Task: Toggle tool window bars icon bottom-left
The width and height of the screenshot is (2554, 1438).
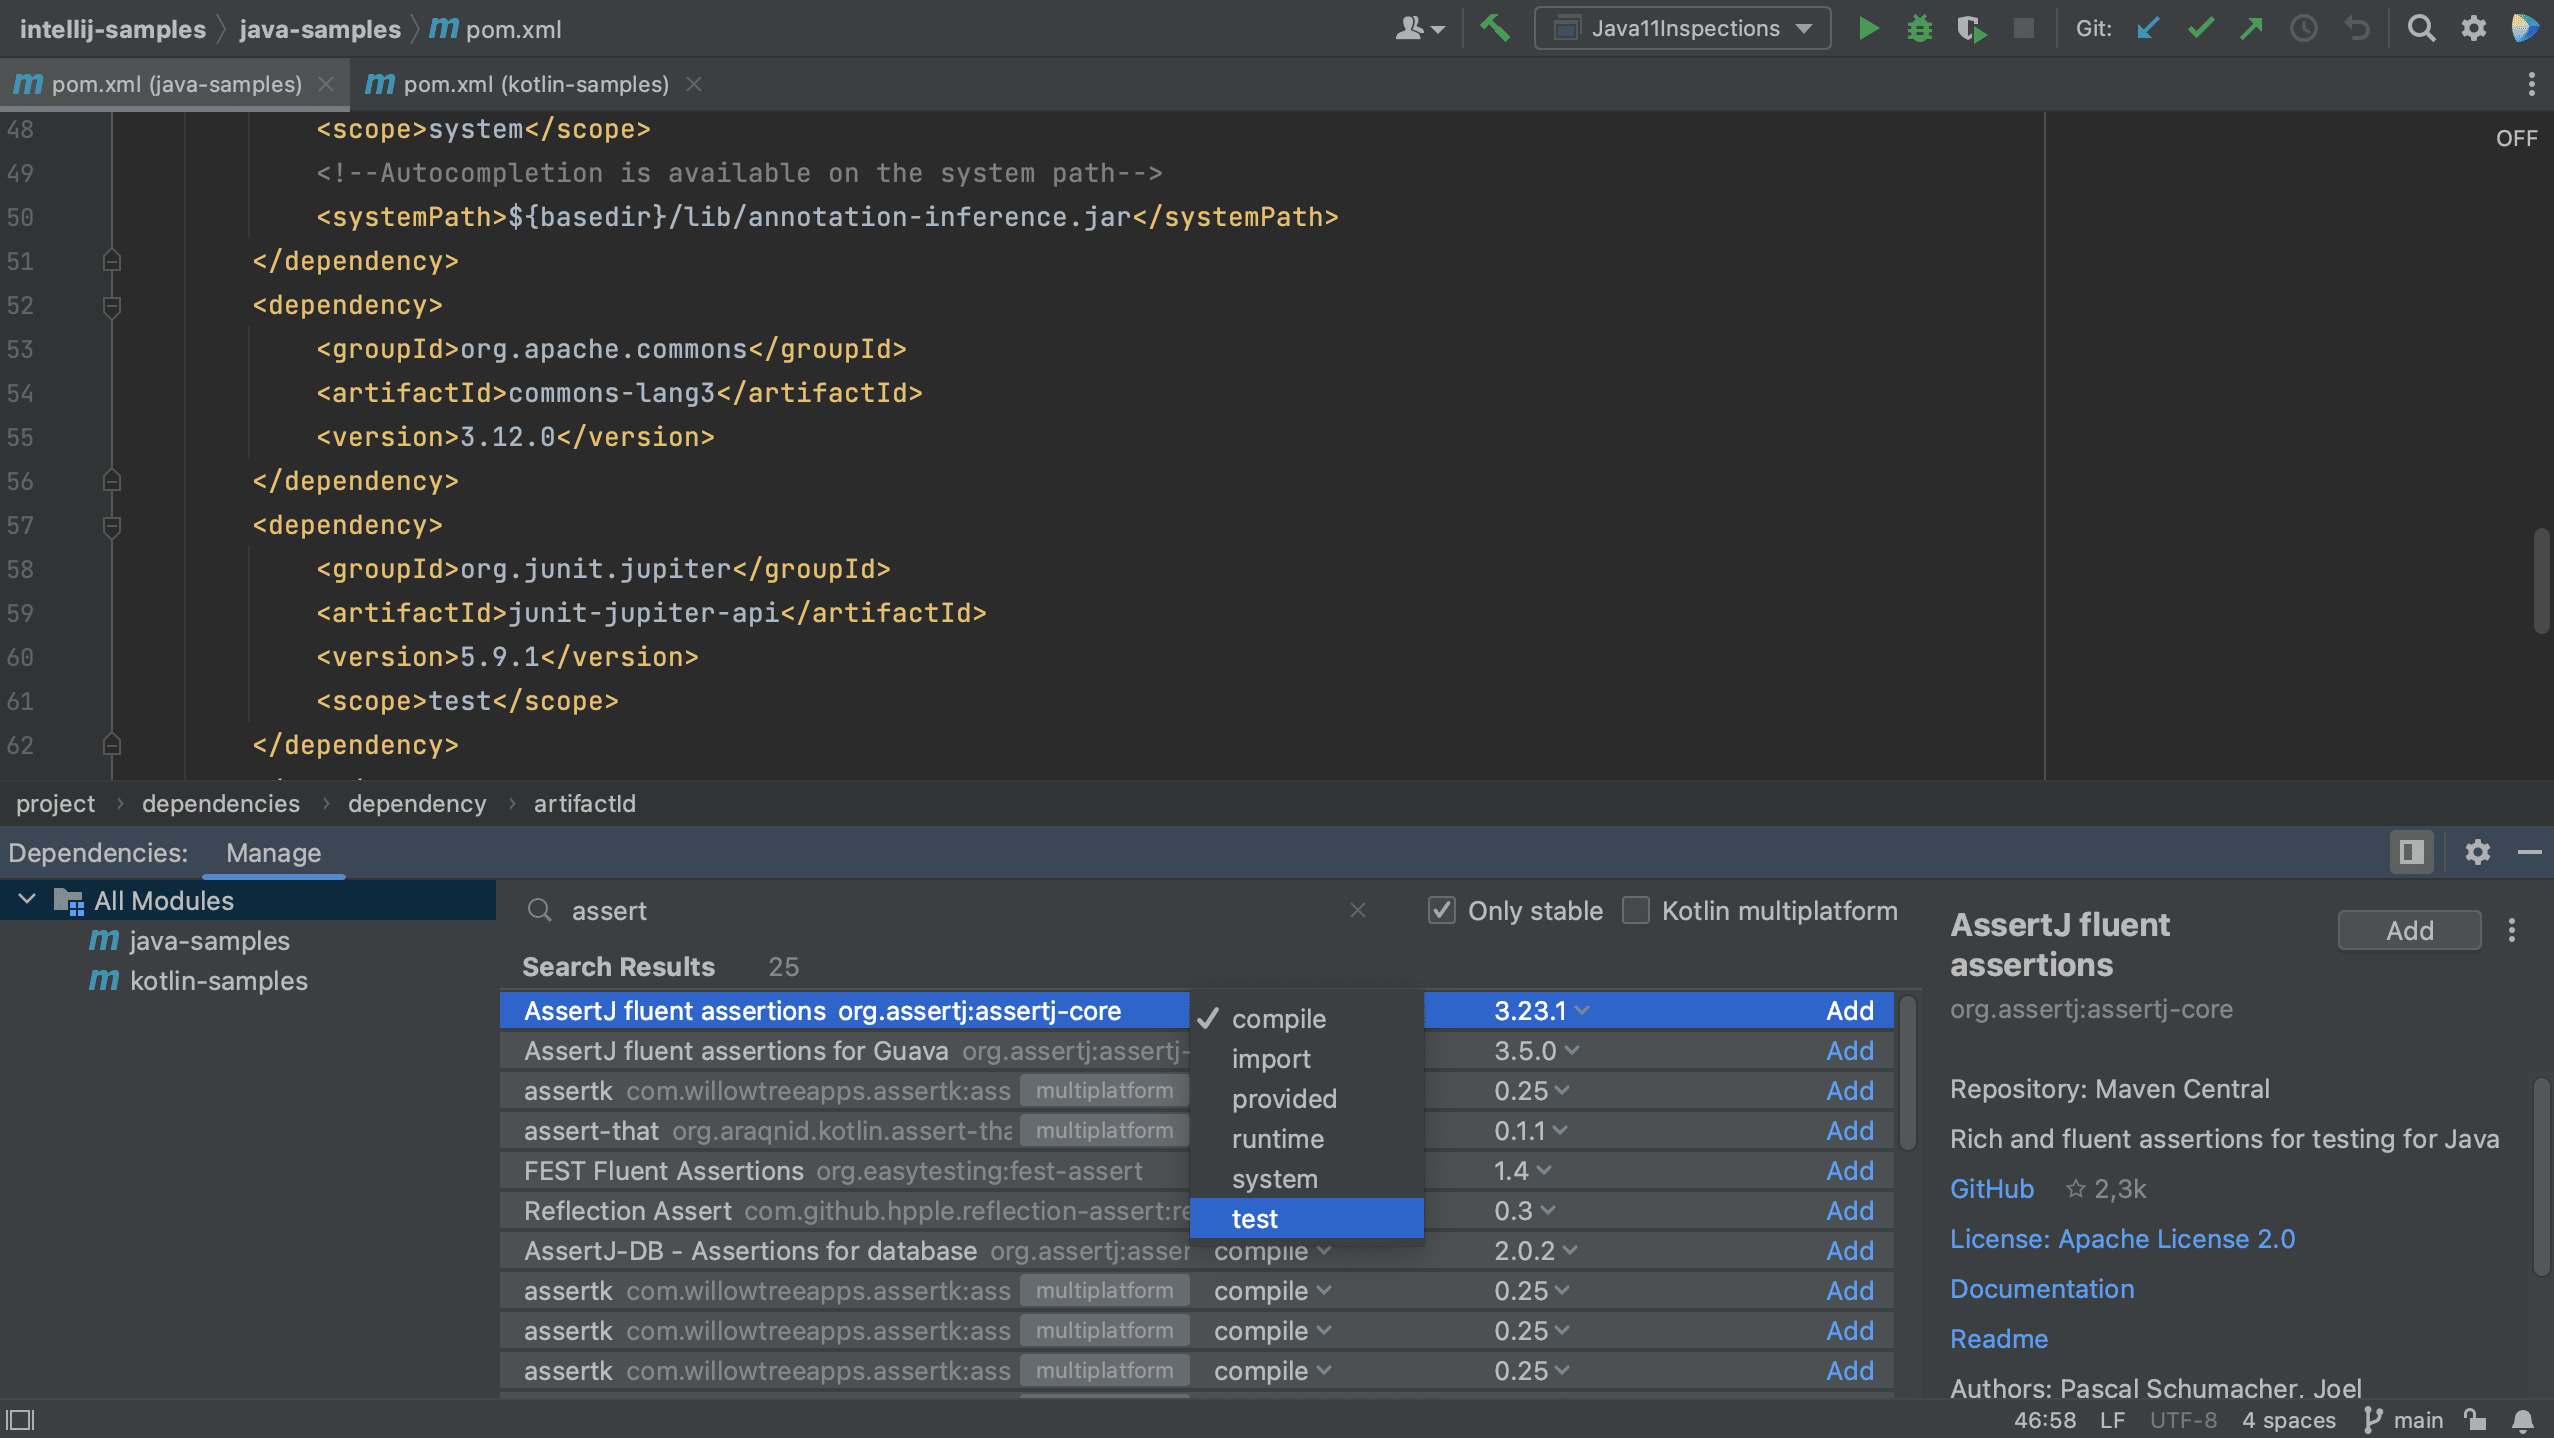Action: 21,1420
